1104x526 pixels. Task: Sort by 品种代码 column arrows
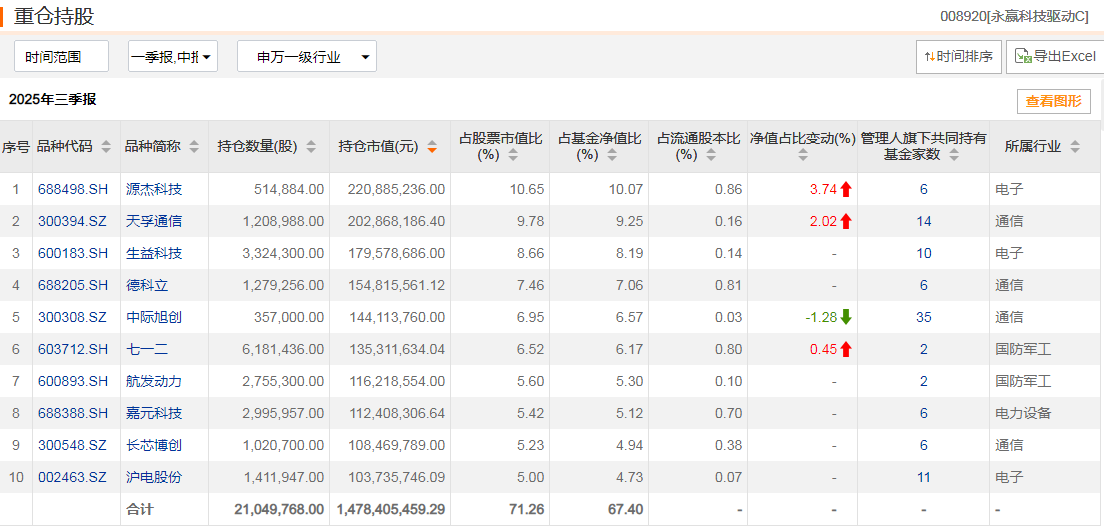click(106, 146)
